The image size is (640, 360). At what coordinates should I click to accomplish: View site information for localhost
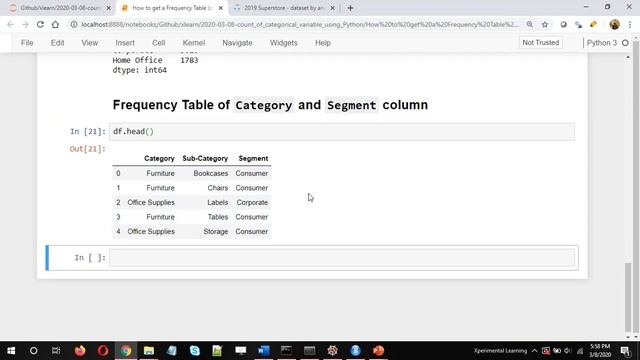(74, 24)
